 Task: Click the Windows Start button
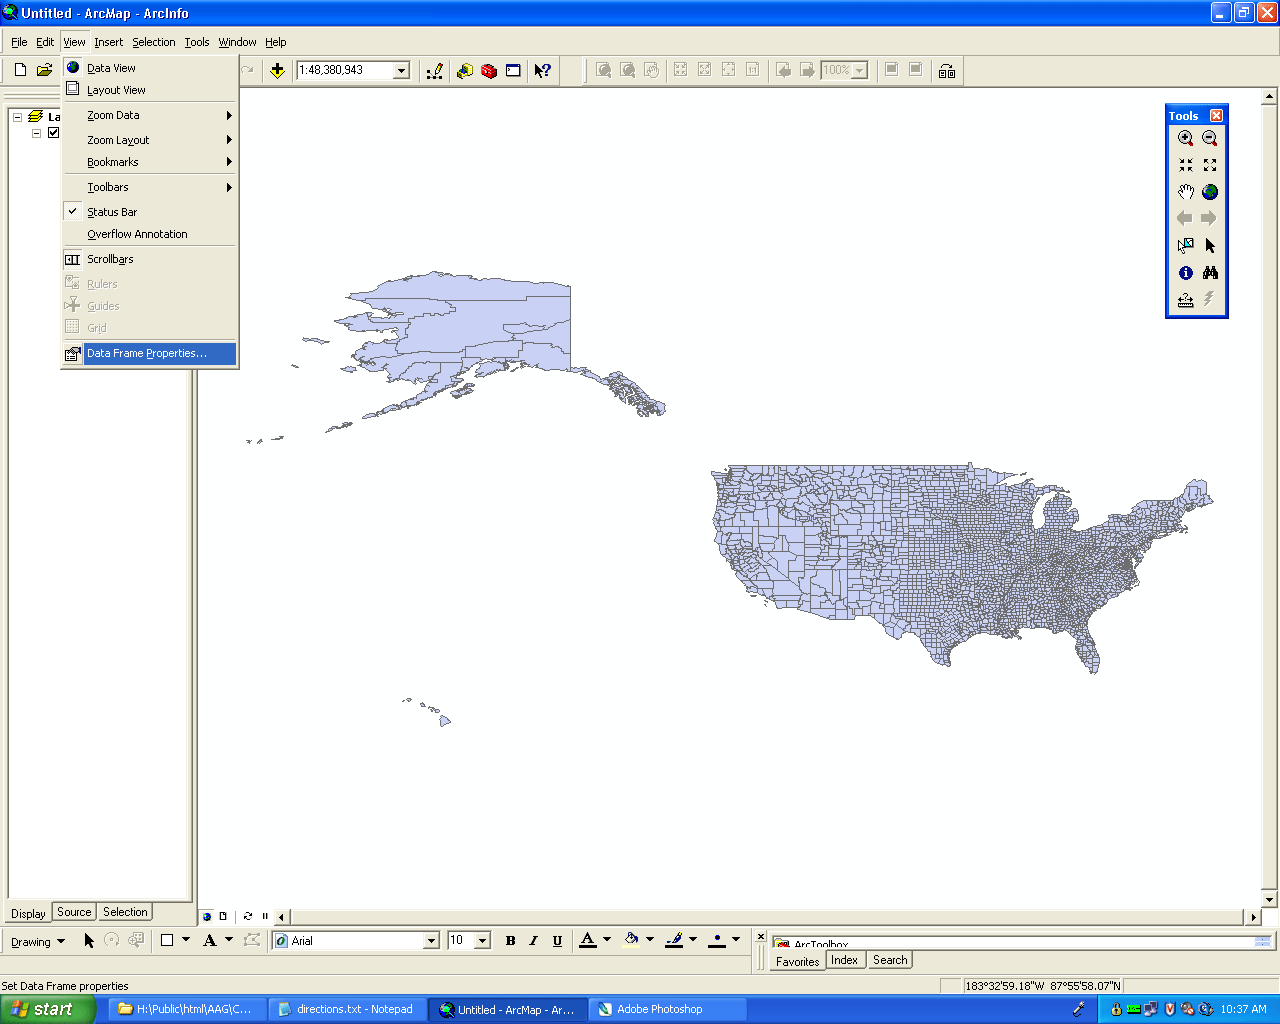[48, 1009]
